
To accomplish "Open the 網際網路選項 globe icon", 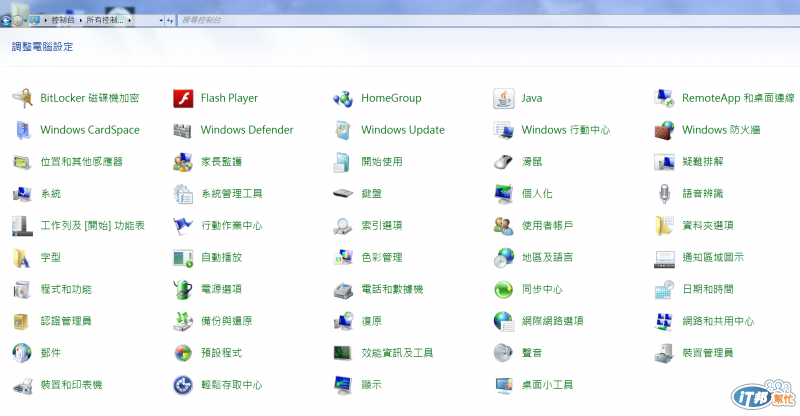I will [504, 321].
